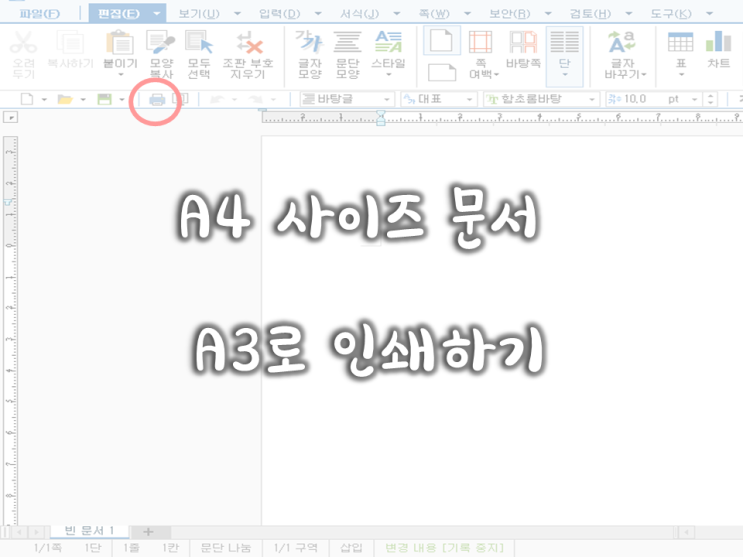Viewport: 743px width, 557px height.
Task: Toggle 삽입 (Insert) mode in status bar
Action: click(351, 548)
